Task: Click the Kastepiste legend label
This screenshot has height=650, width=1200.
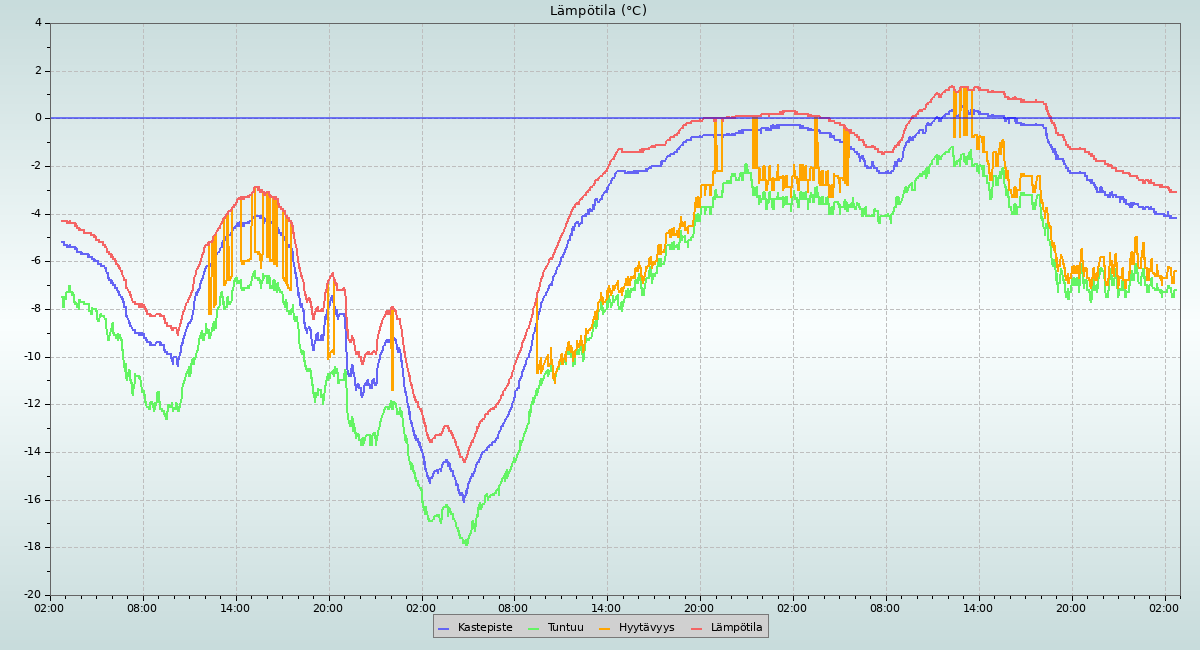Action: (485, 628)
